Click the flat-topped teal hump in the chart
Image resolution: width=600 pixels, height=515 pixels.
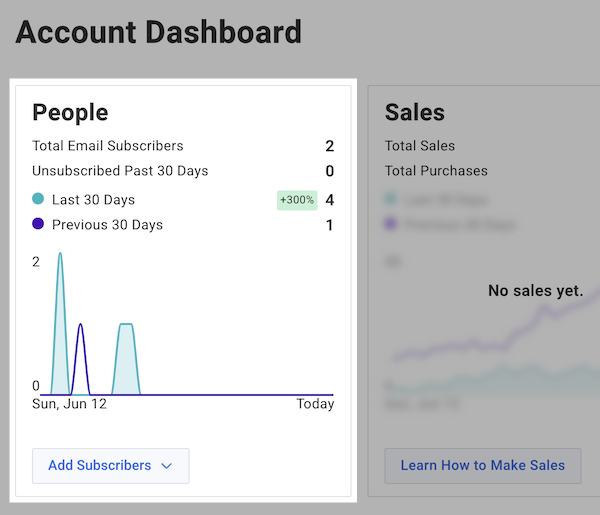pyautogui.click(x=126, y=328)
